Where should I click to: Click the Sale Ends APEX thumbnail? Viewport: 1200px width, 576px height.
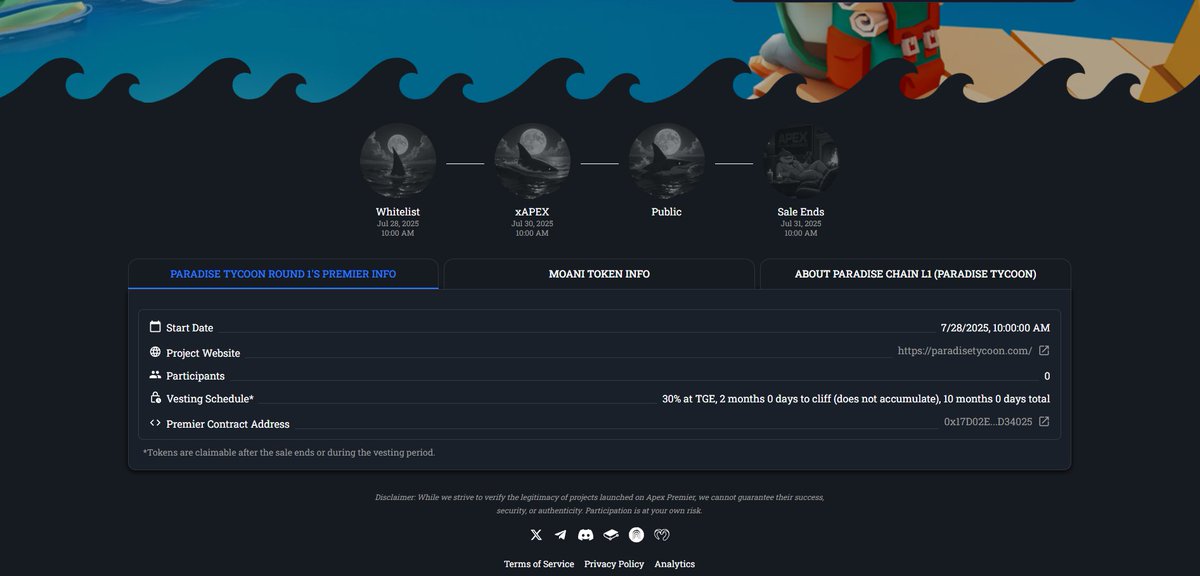click(x=801, y=159)
